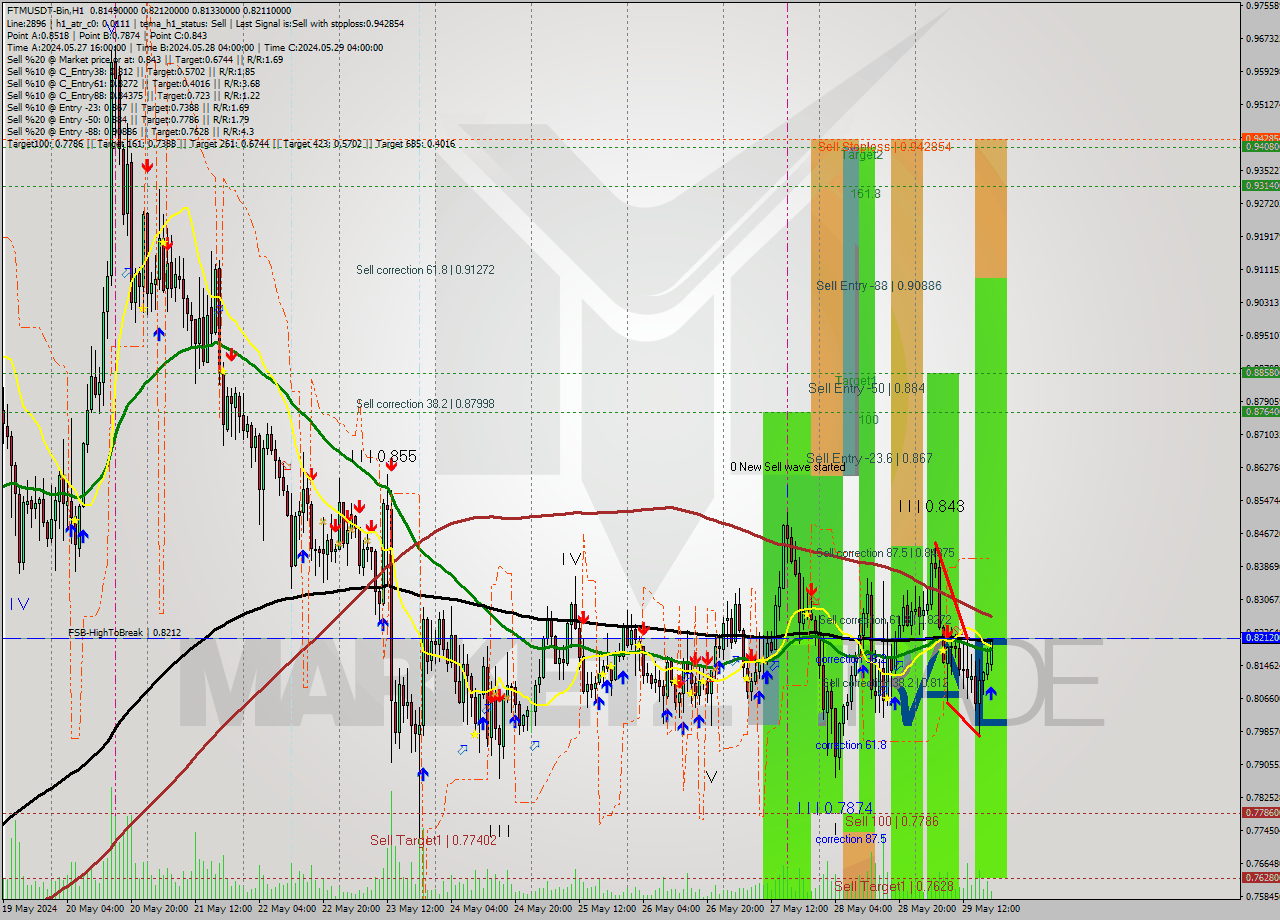Click the 'I I I 0.843' wave label

931,507
